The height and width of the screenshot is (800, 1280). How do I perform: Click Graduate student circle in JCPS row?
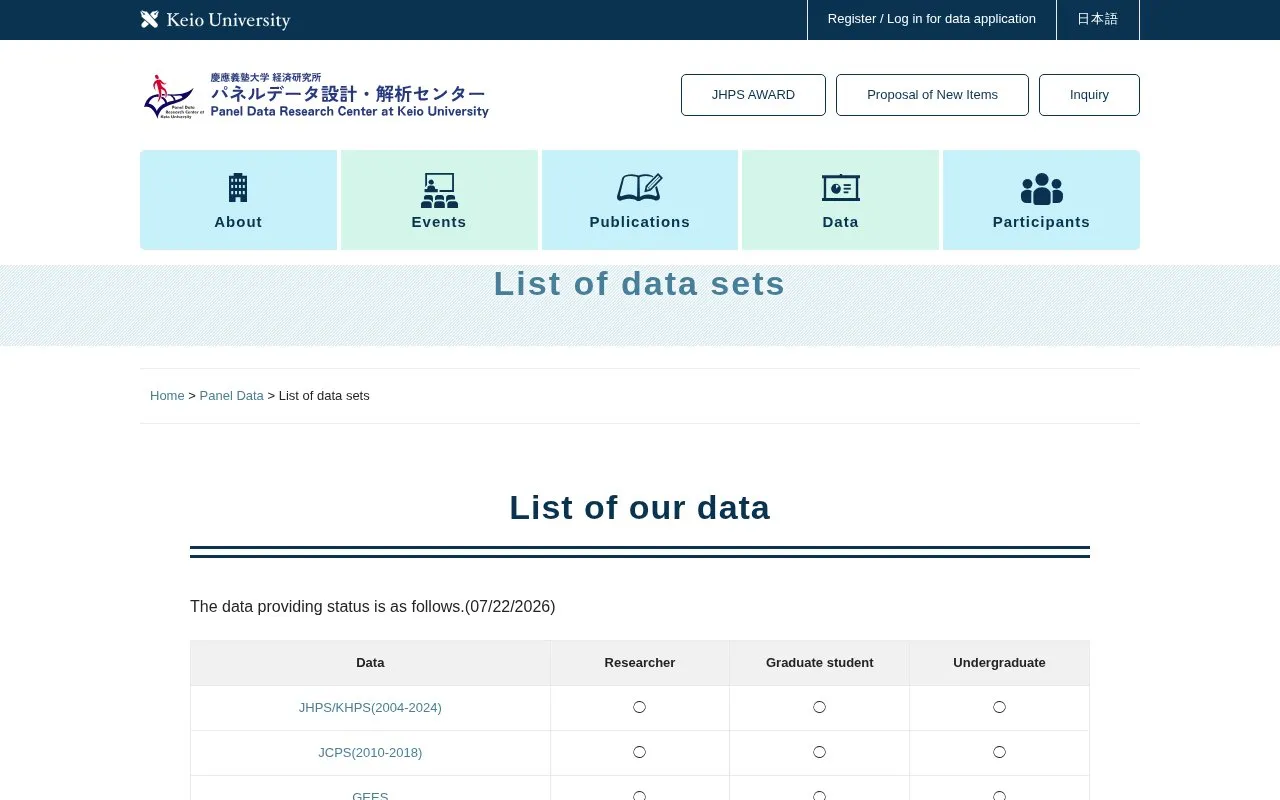pyautogui.click(x=820, y=752)
